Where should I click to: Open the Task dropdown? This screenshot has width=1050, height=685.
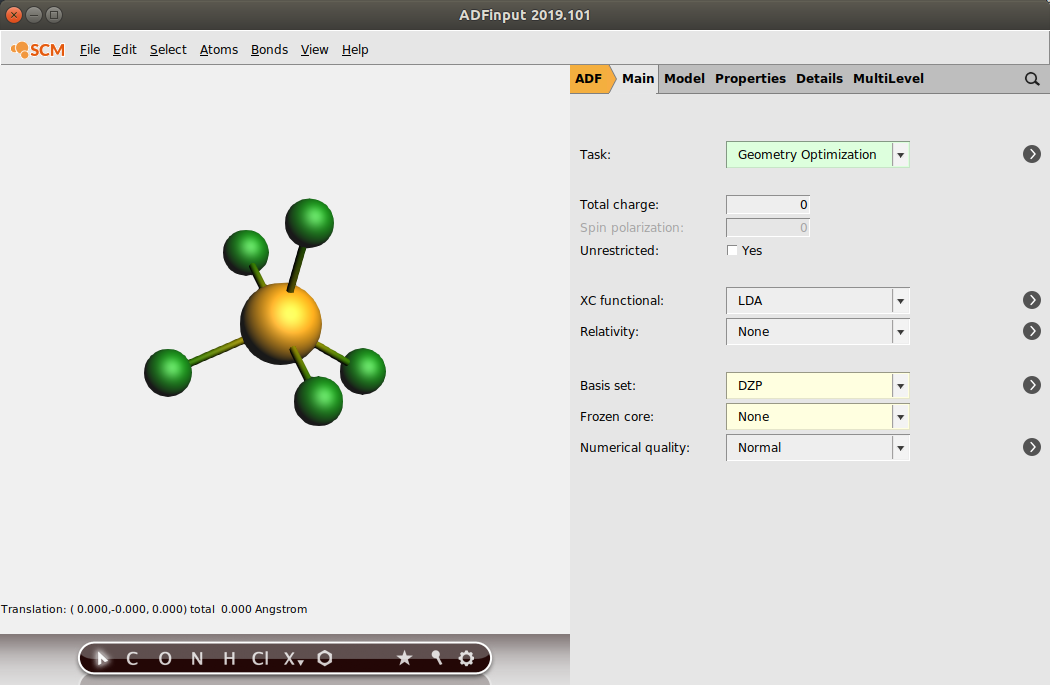tap(818, 155)
